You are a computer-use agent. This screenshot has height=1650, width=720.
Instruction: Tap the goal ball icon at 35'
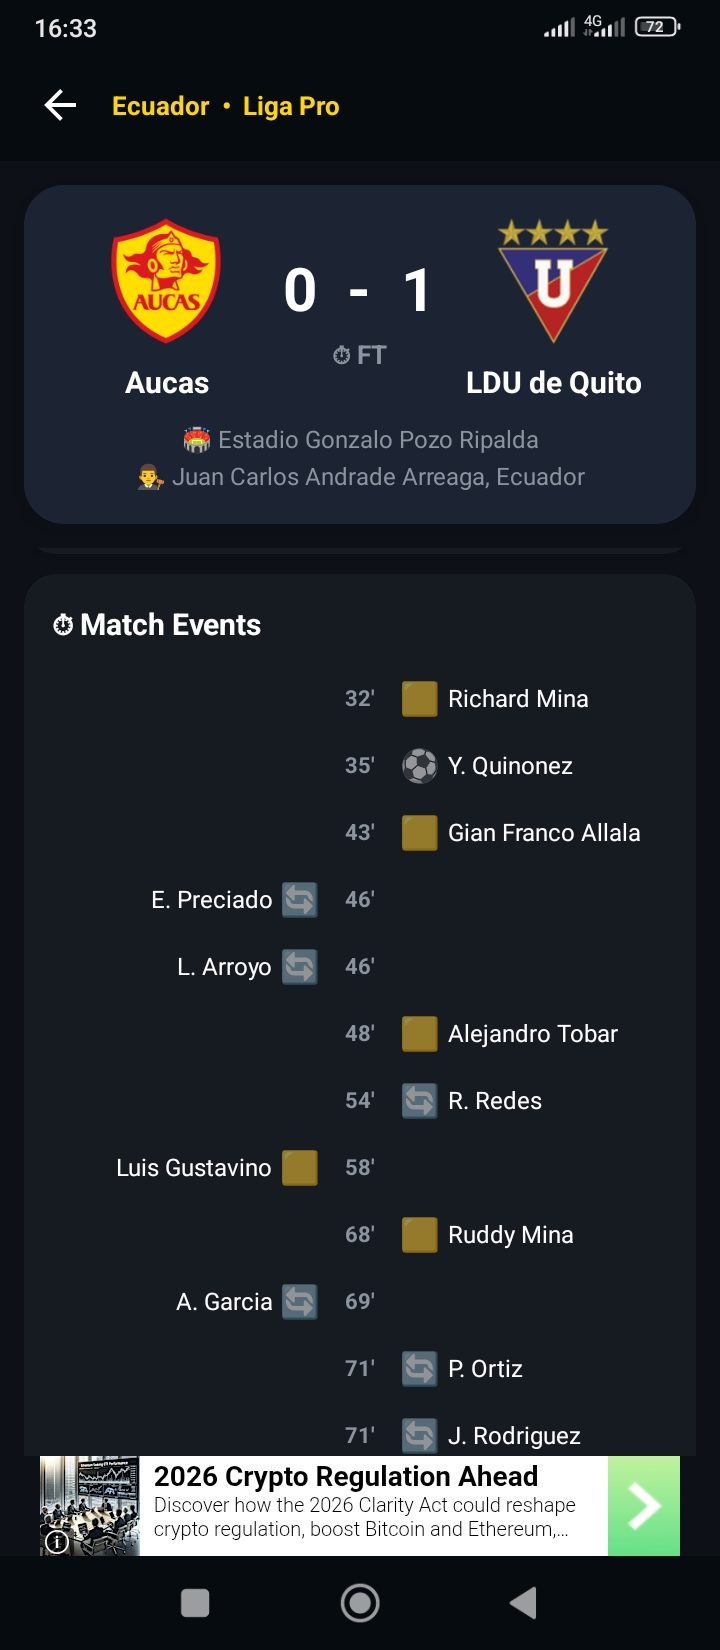point(420,766)
